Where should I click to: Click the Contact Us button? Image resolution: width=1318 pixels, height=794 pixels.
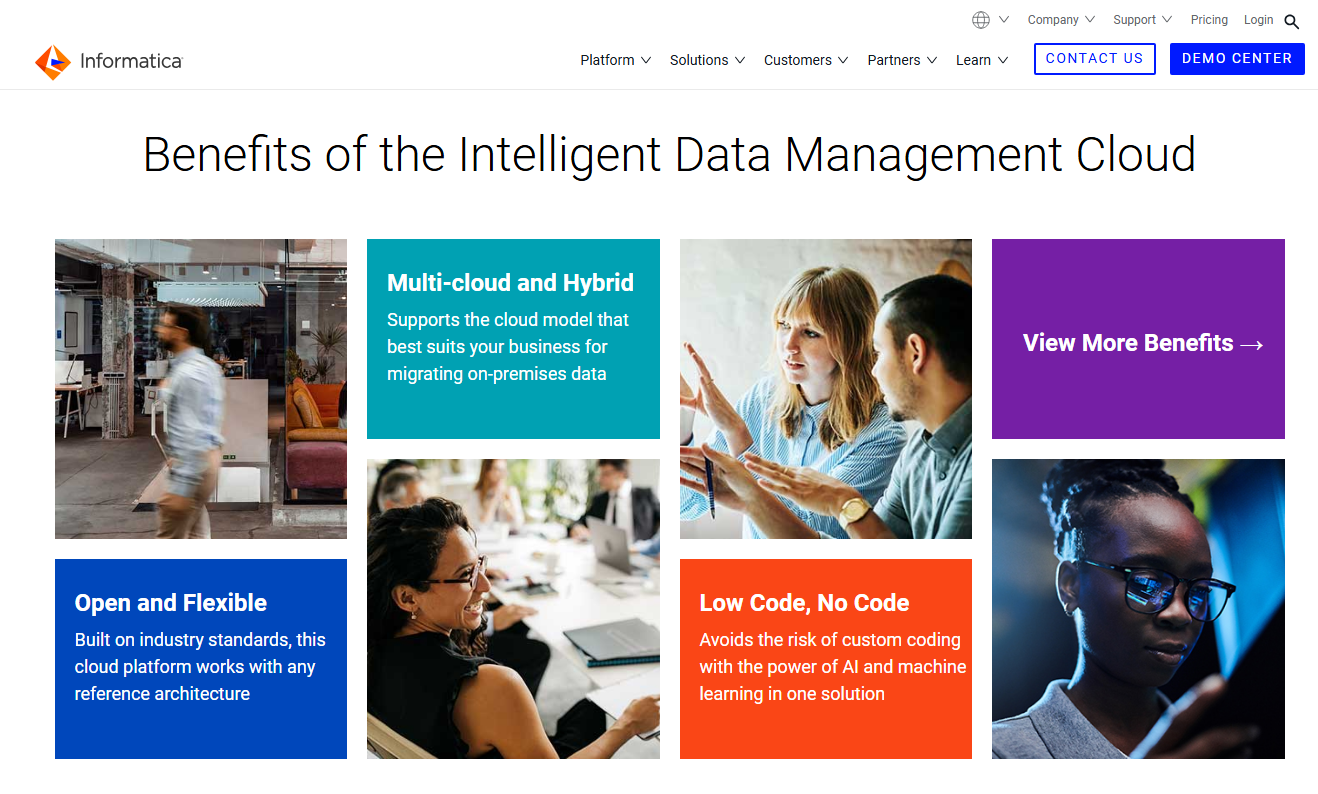click(1094, 59)
